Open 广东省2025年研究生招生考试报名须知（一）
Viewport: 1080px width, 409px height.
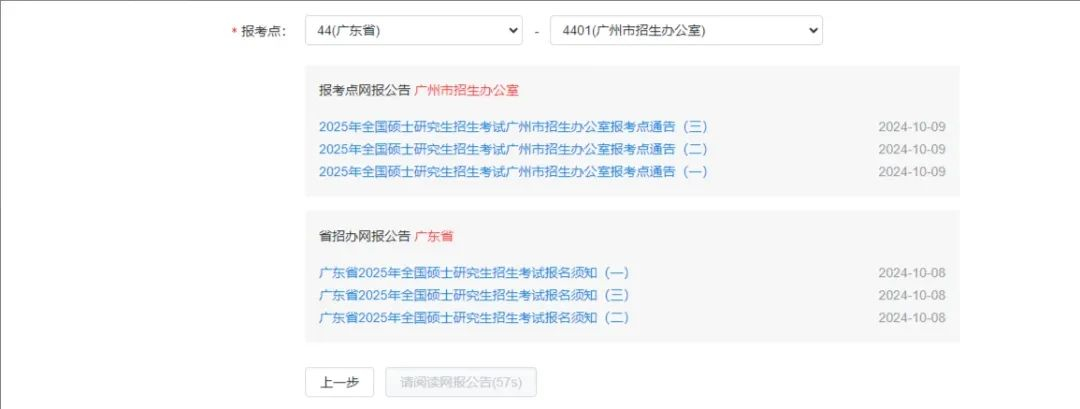(x=474, y=273)
